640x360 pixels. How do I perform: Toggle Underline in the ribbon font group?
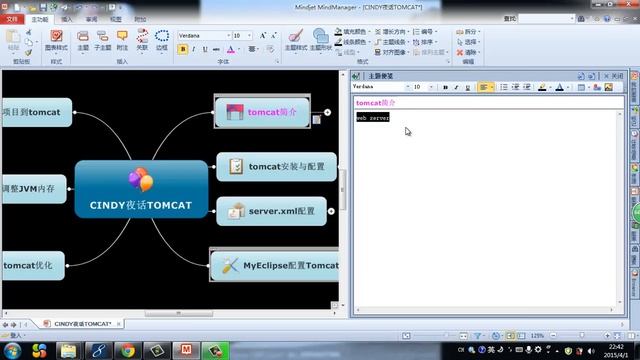(205, 49)
